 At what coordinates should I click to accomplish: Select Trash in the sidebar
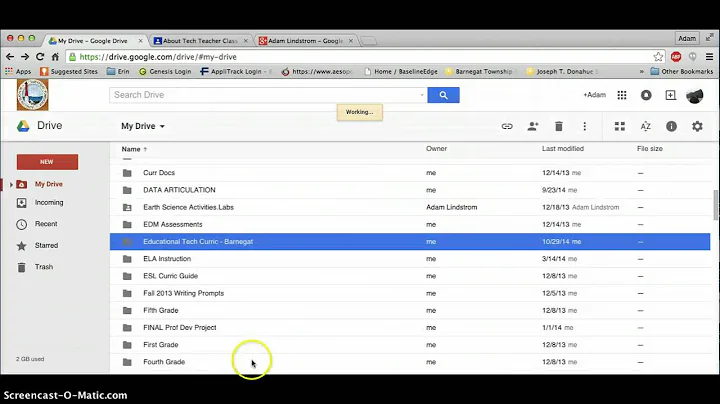(44, 267)
